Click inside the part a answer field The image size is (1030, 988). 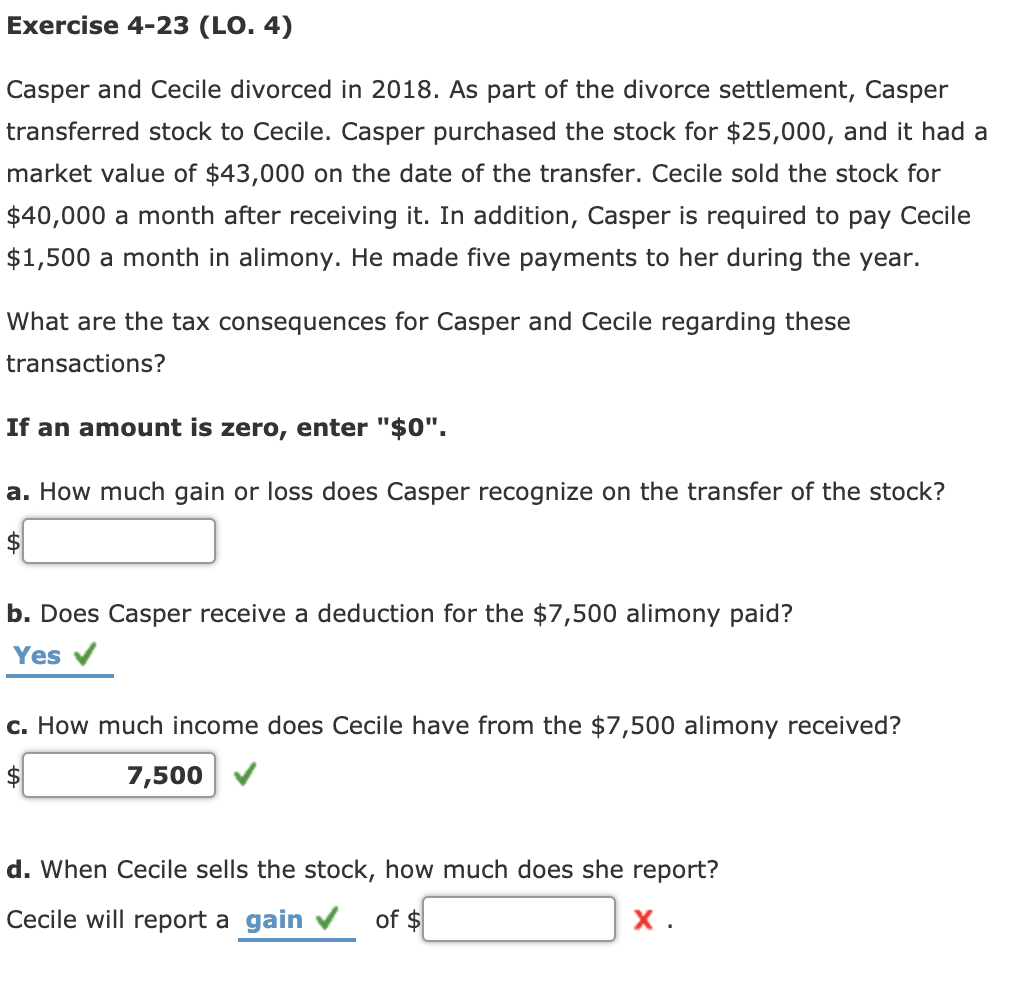pyautogui.click(x=118, y=541)
